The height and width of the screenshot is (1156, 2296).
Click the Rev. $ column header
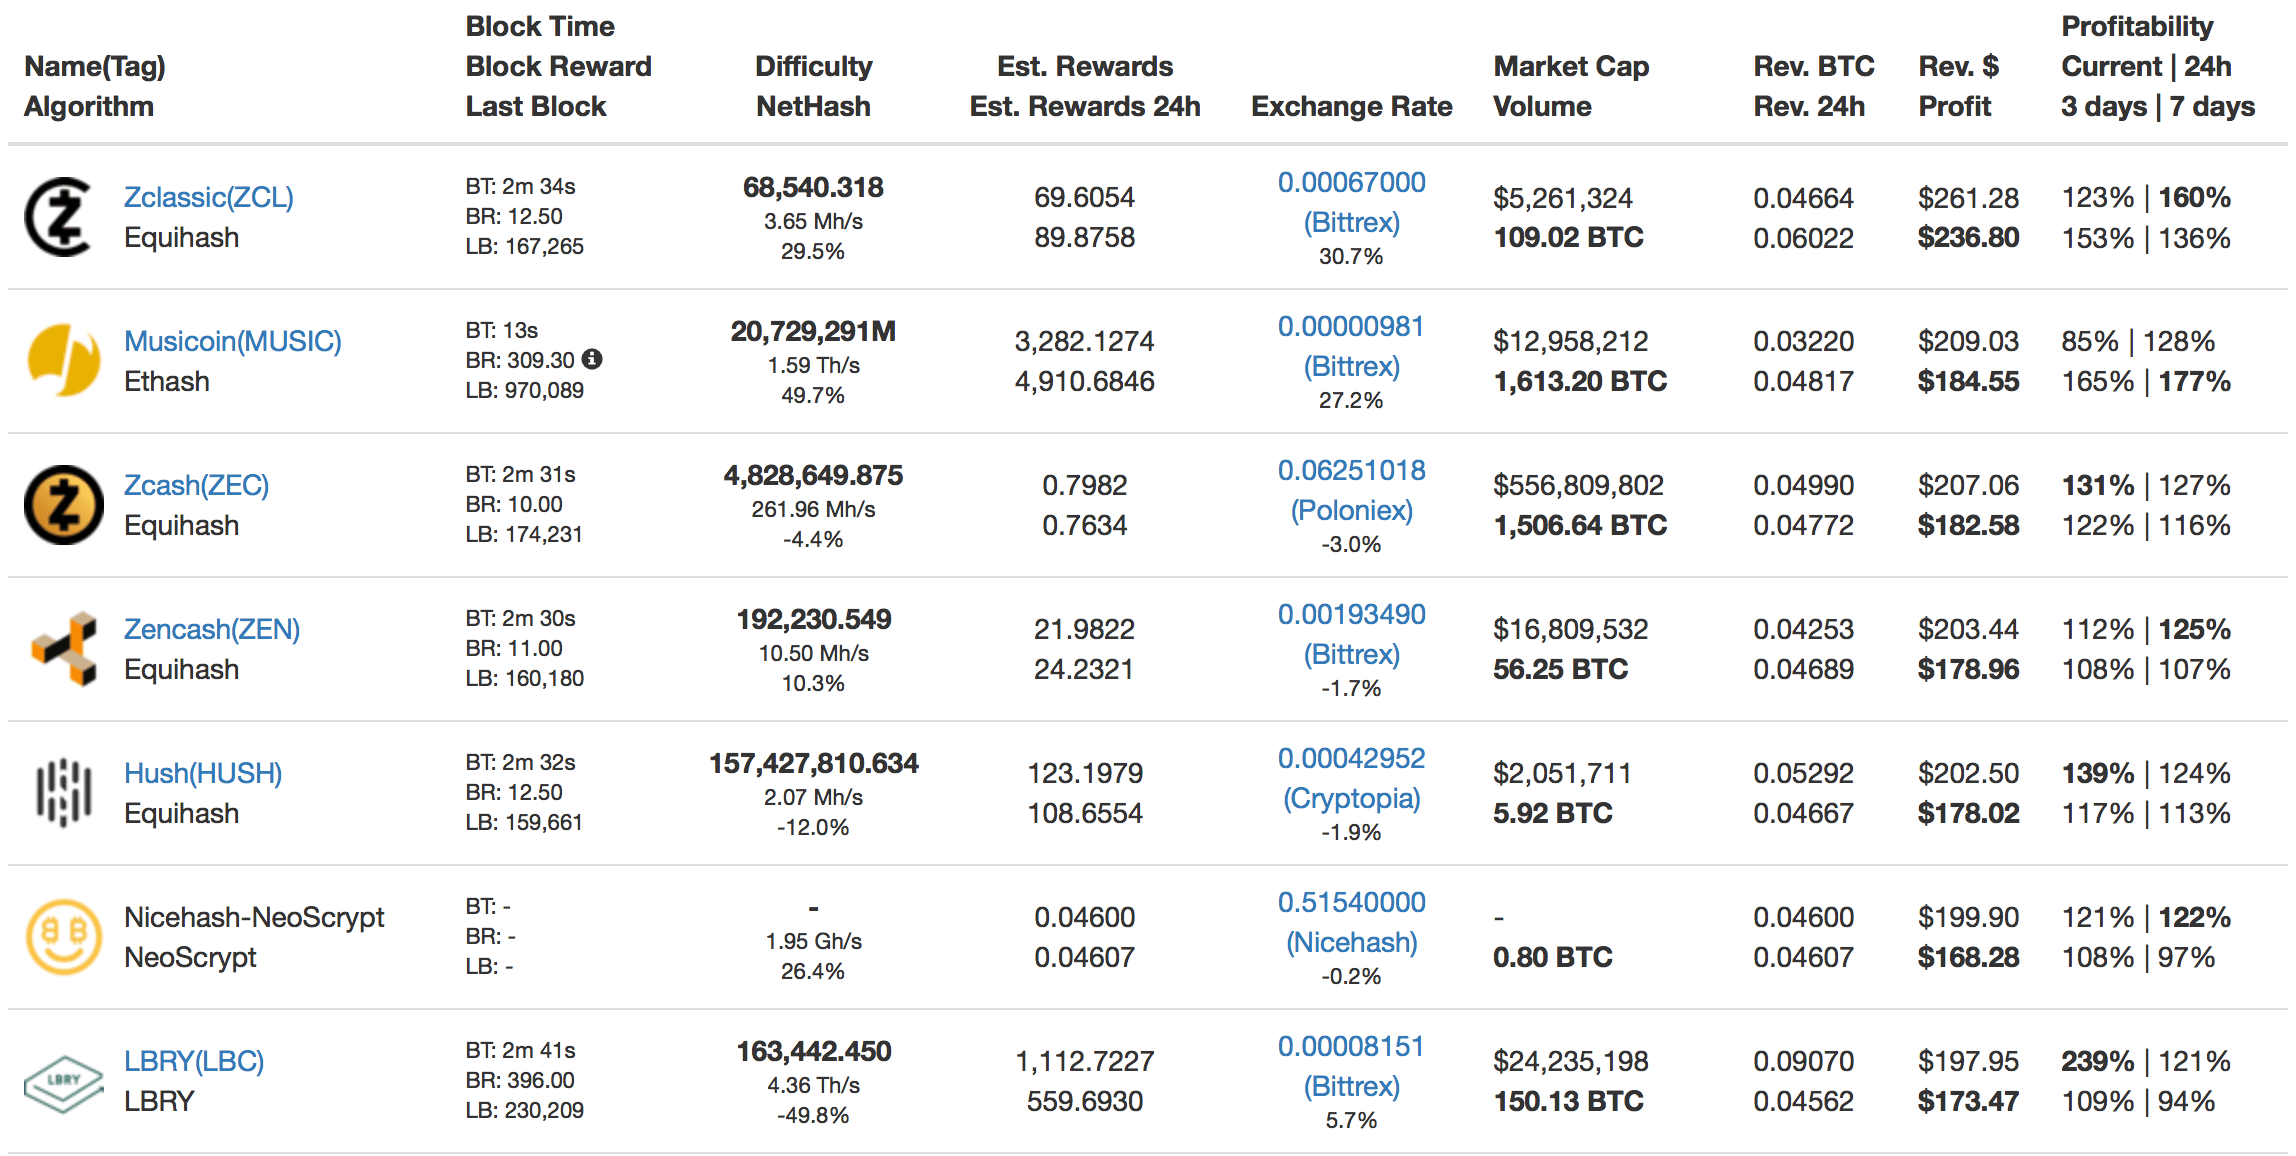click(1958, 67)
